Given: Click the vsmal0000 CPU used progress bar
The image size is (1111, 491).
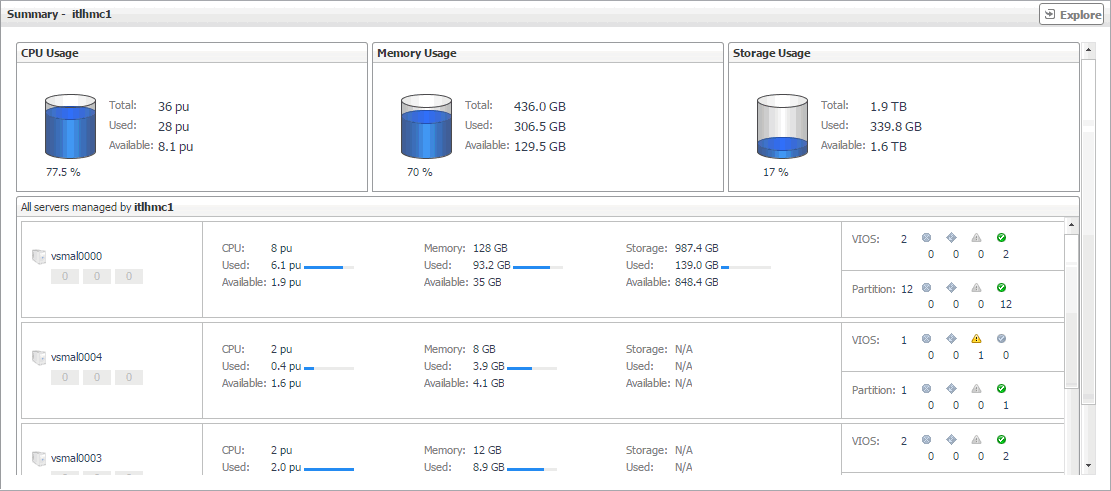Looking at the screenshot, I should 328,267.
